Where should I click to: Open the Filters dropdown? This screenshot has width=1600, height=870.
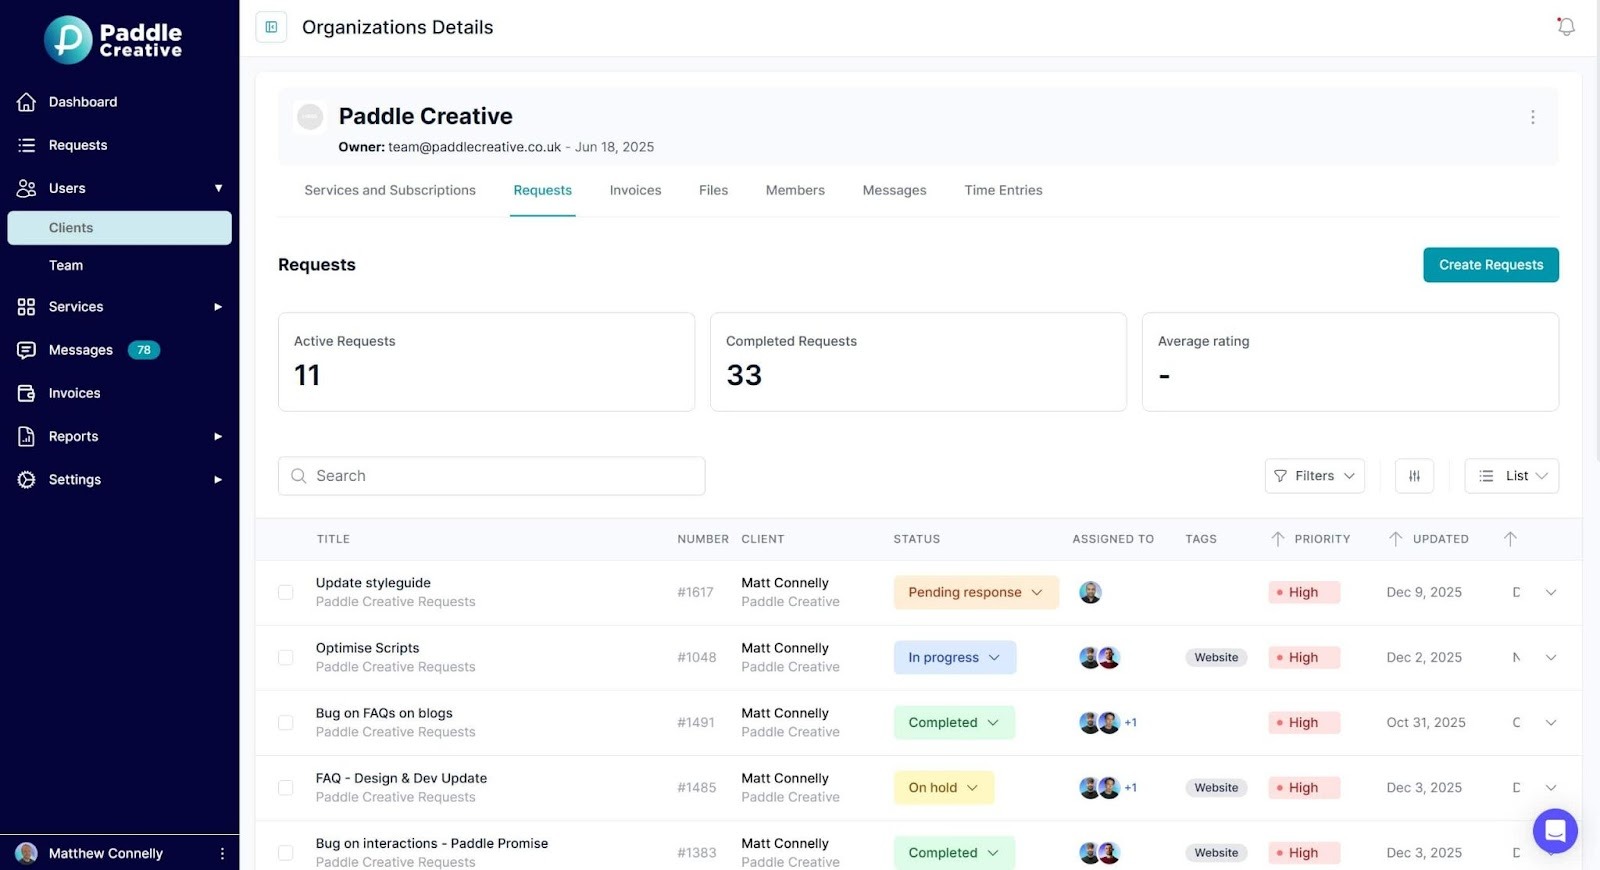1314,476
